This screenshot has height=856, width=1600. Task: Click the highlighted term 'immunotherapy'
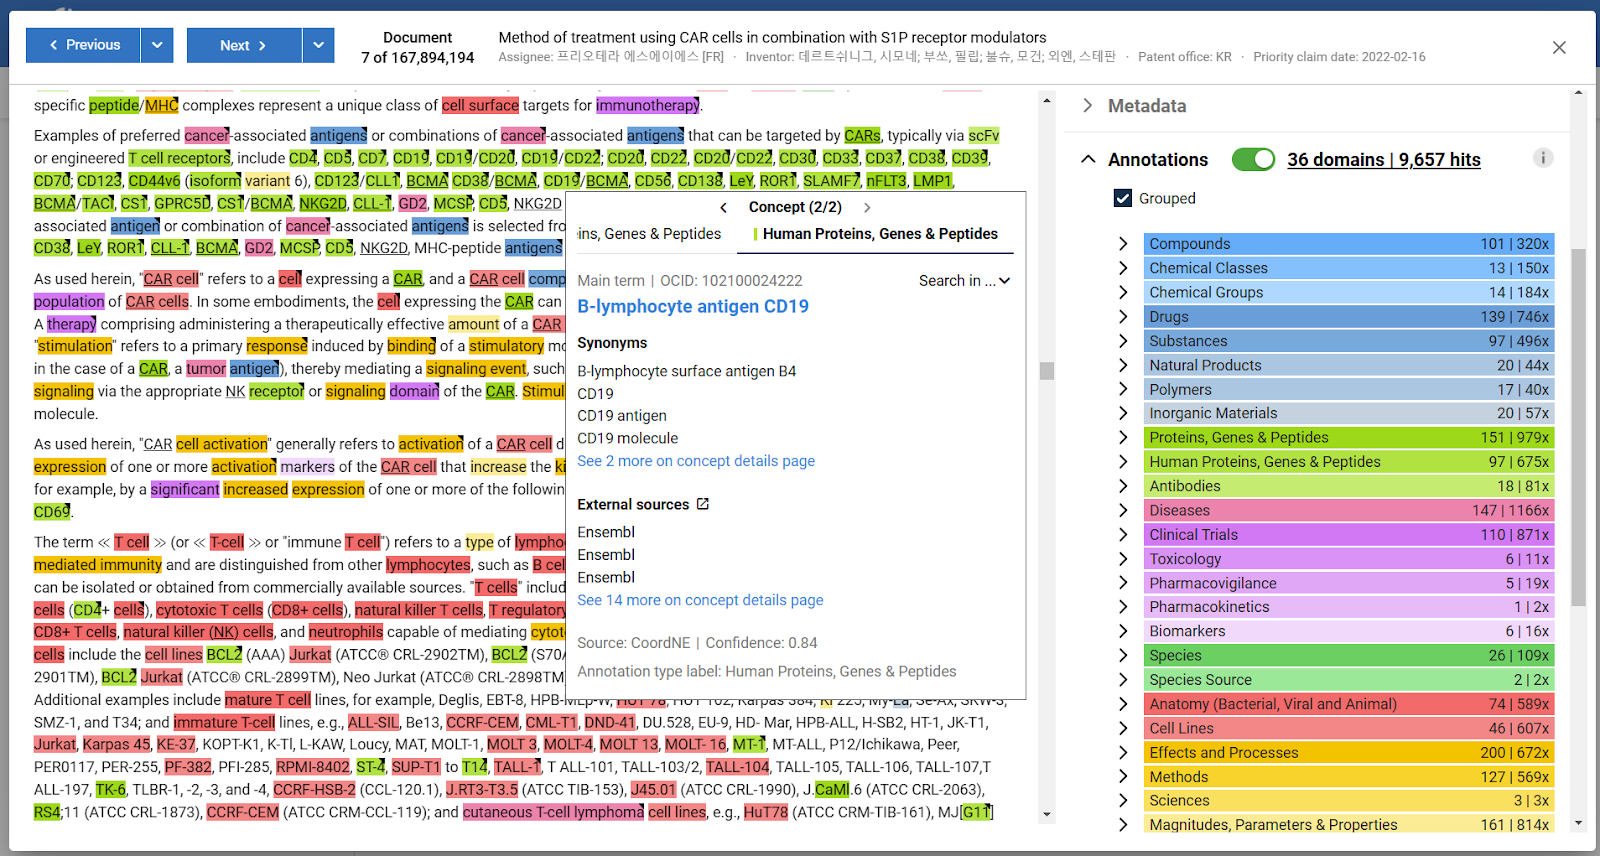point(648,105)
